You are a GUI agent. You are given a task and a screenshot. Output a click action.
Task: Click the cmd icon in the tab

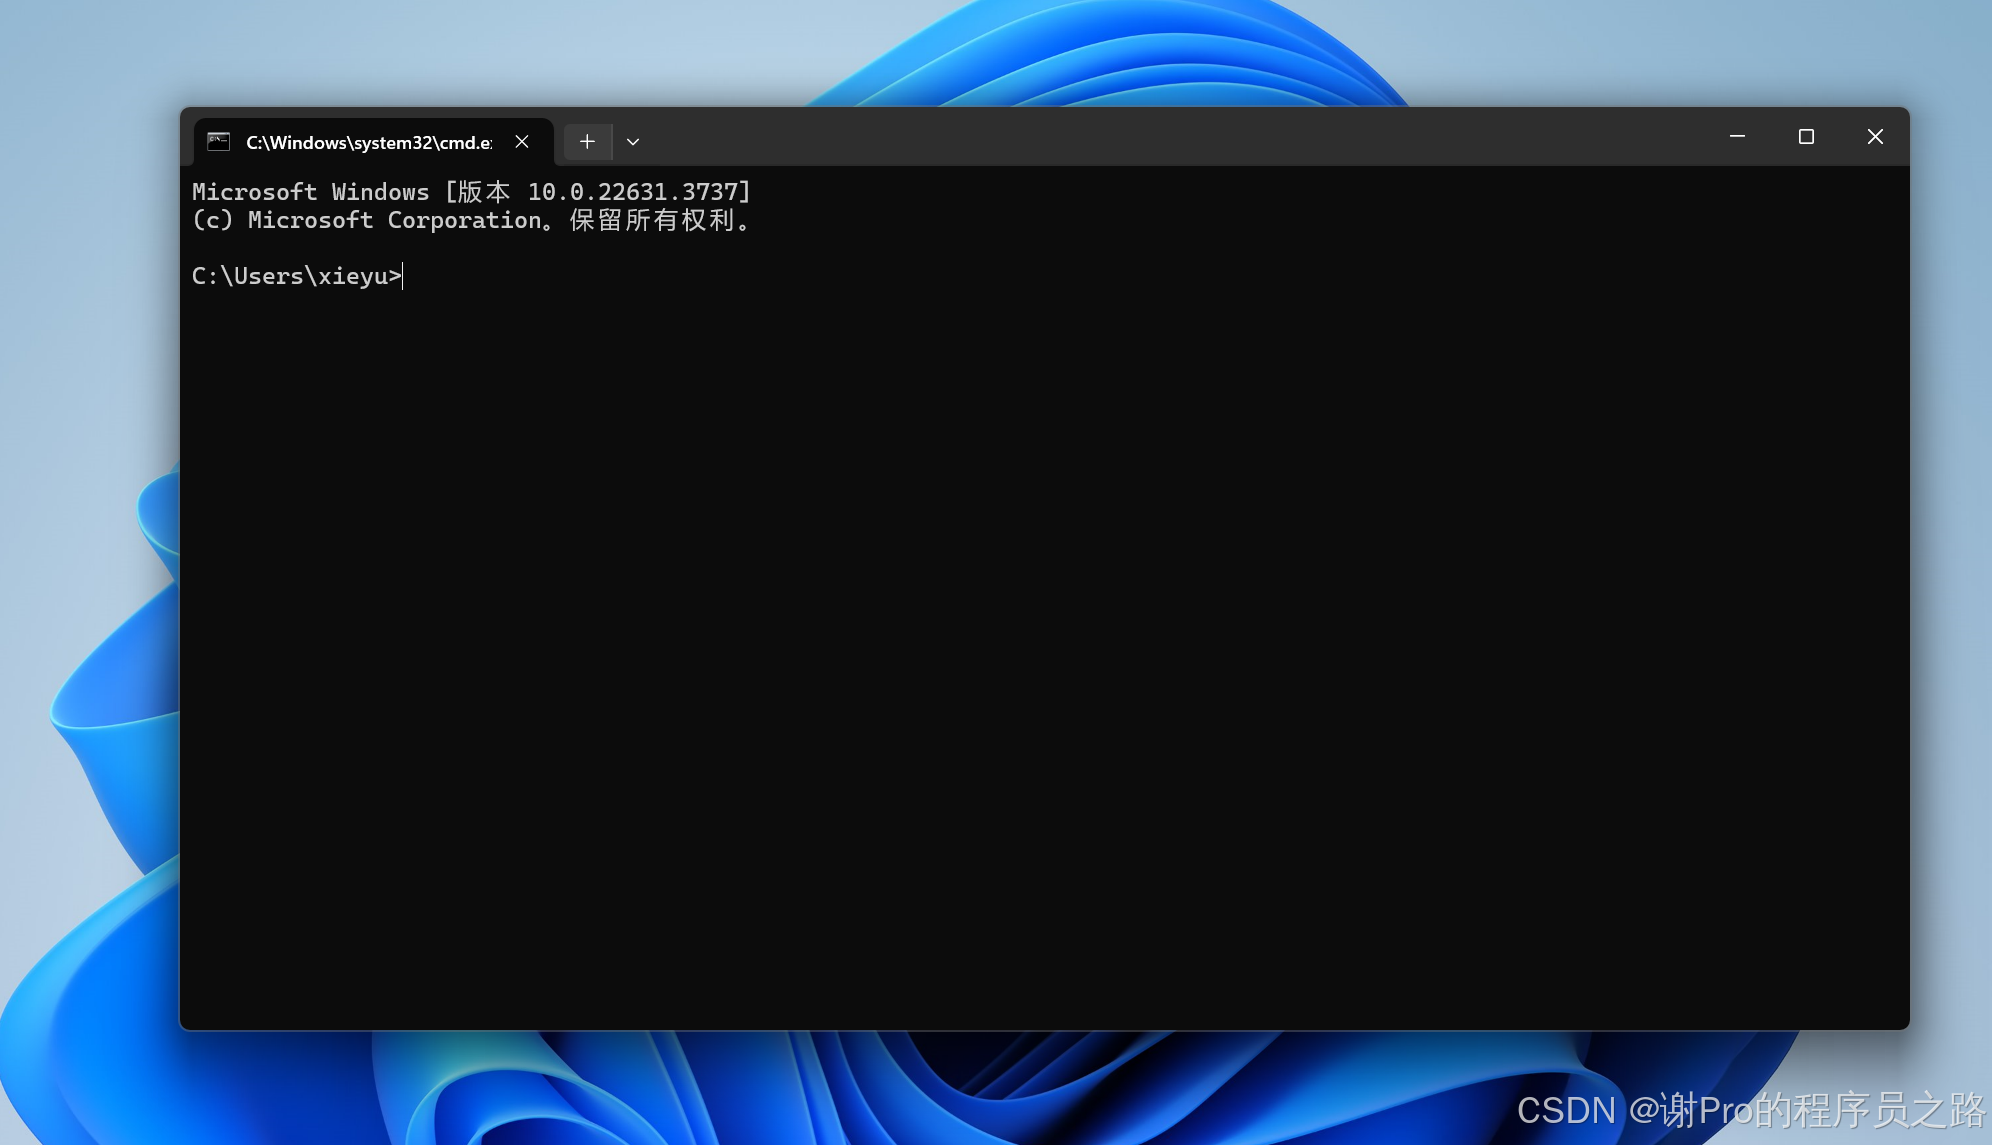[x=218, y=141]
